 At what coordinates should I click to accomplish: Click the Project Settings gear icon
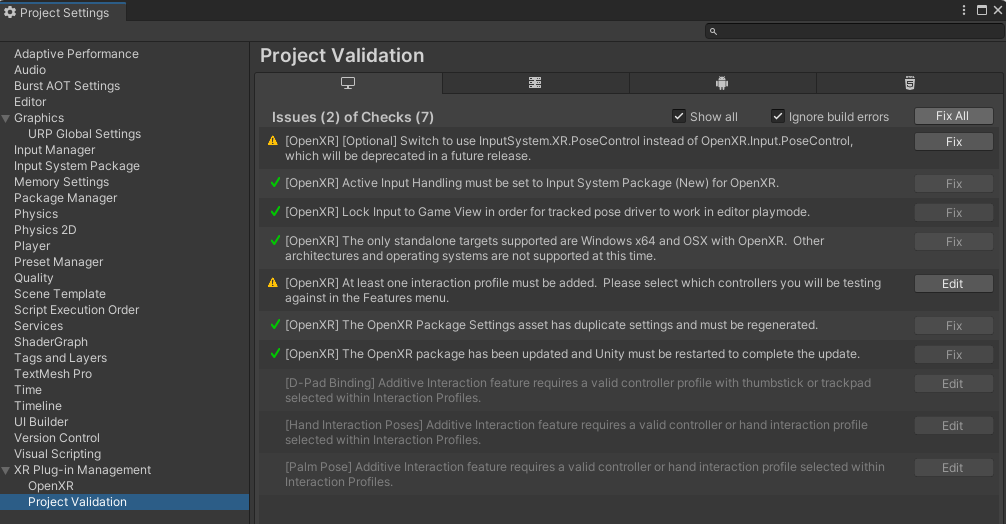[10, 12]
